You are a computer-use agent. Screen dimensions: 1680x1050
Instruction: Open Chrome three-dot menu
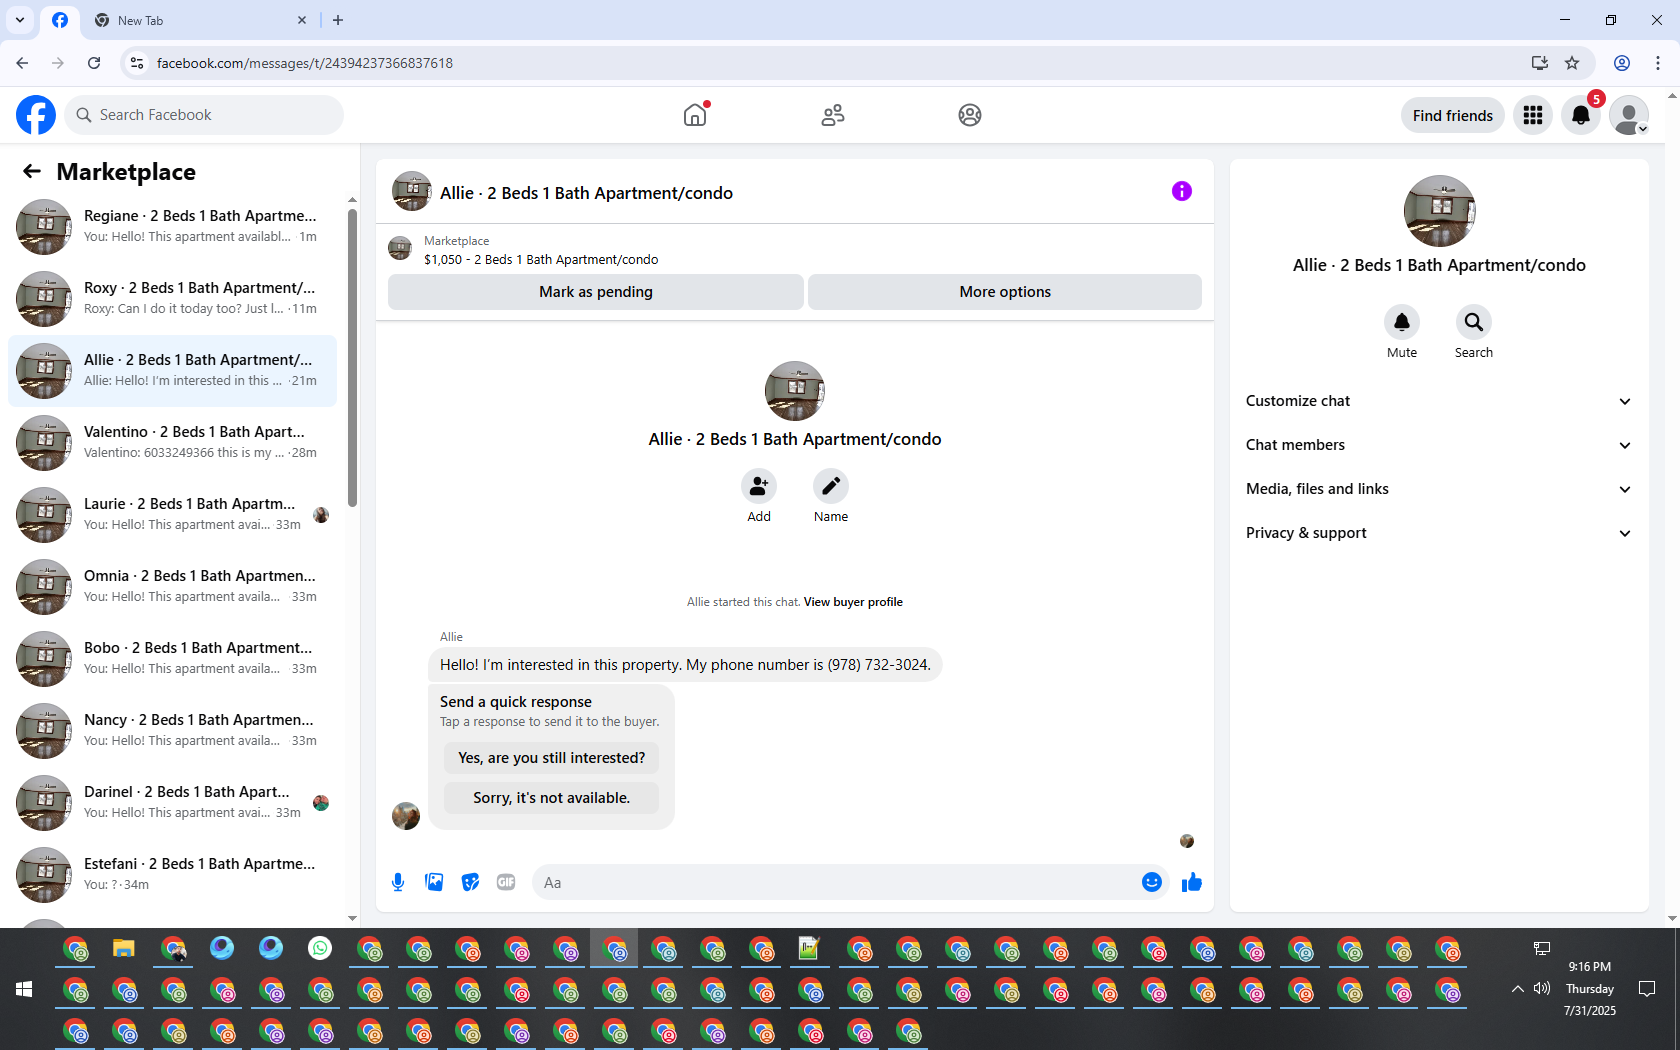pyautogui.click(x=1658, y=63)
